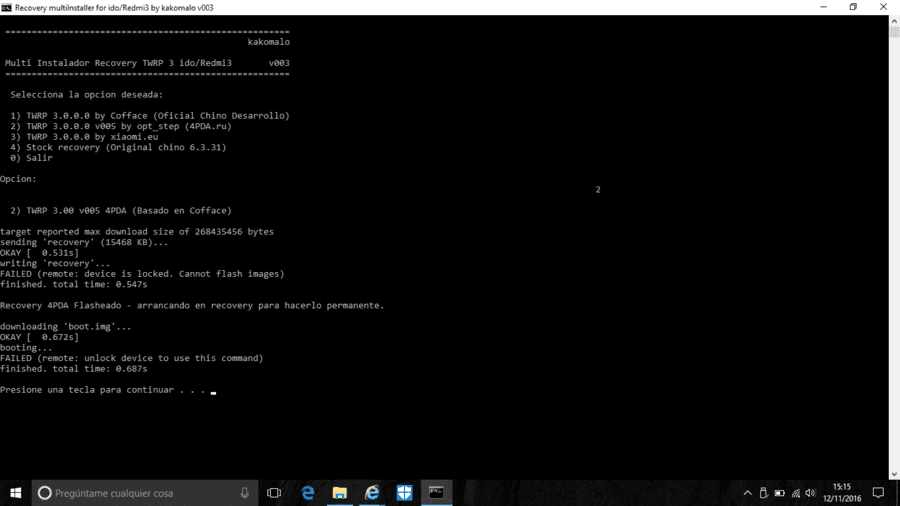Open the Windows Store taskbar icon
The width and height of the screenshot is (900, 506).
tap(404, 493)
